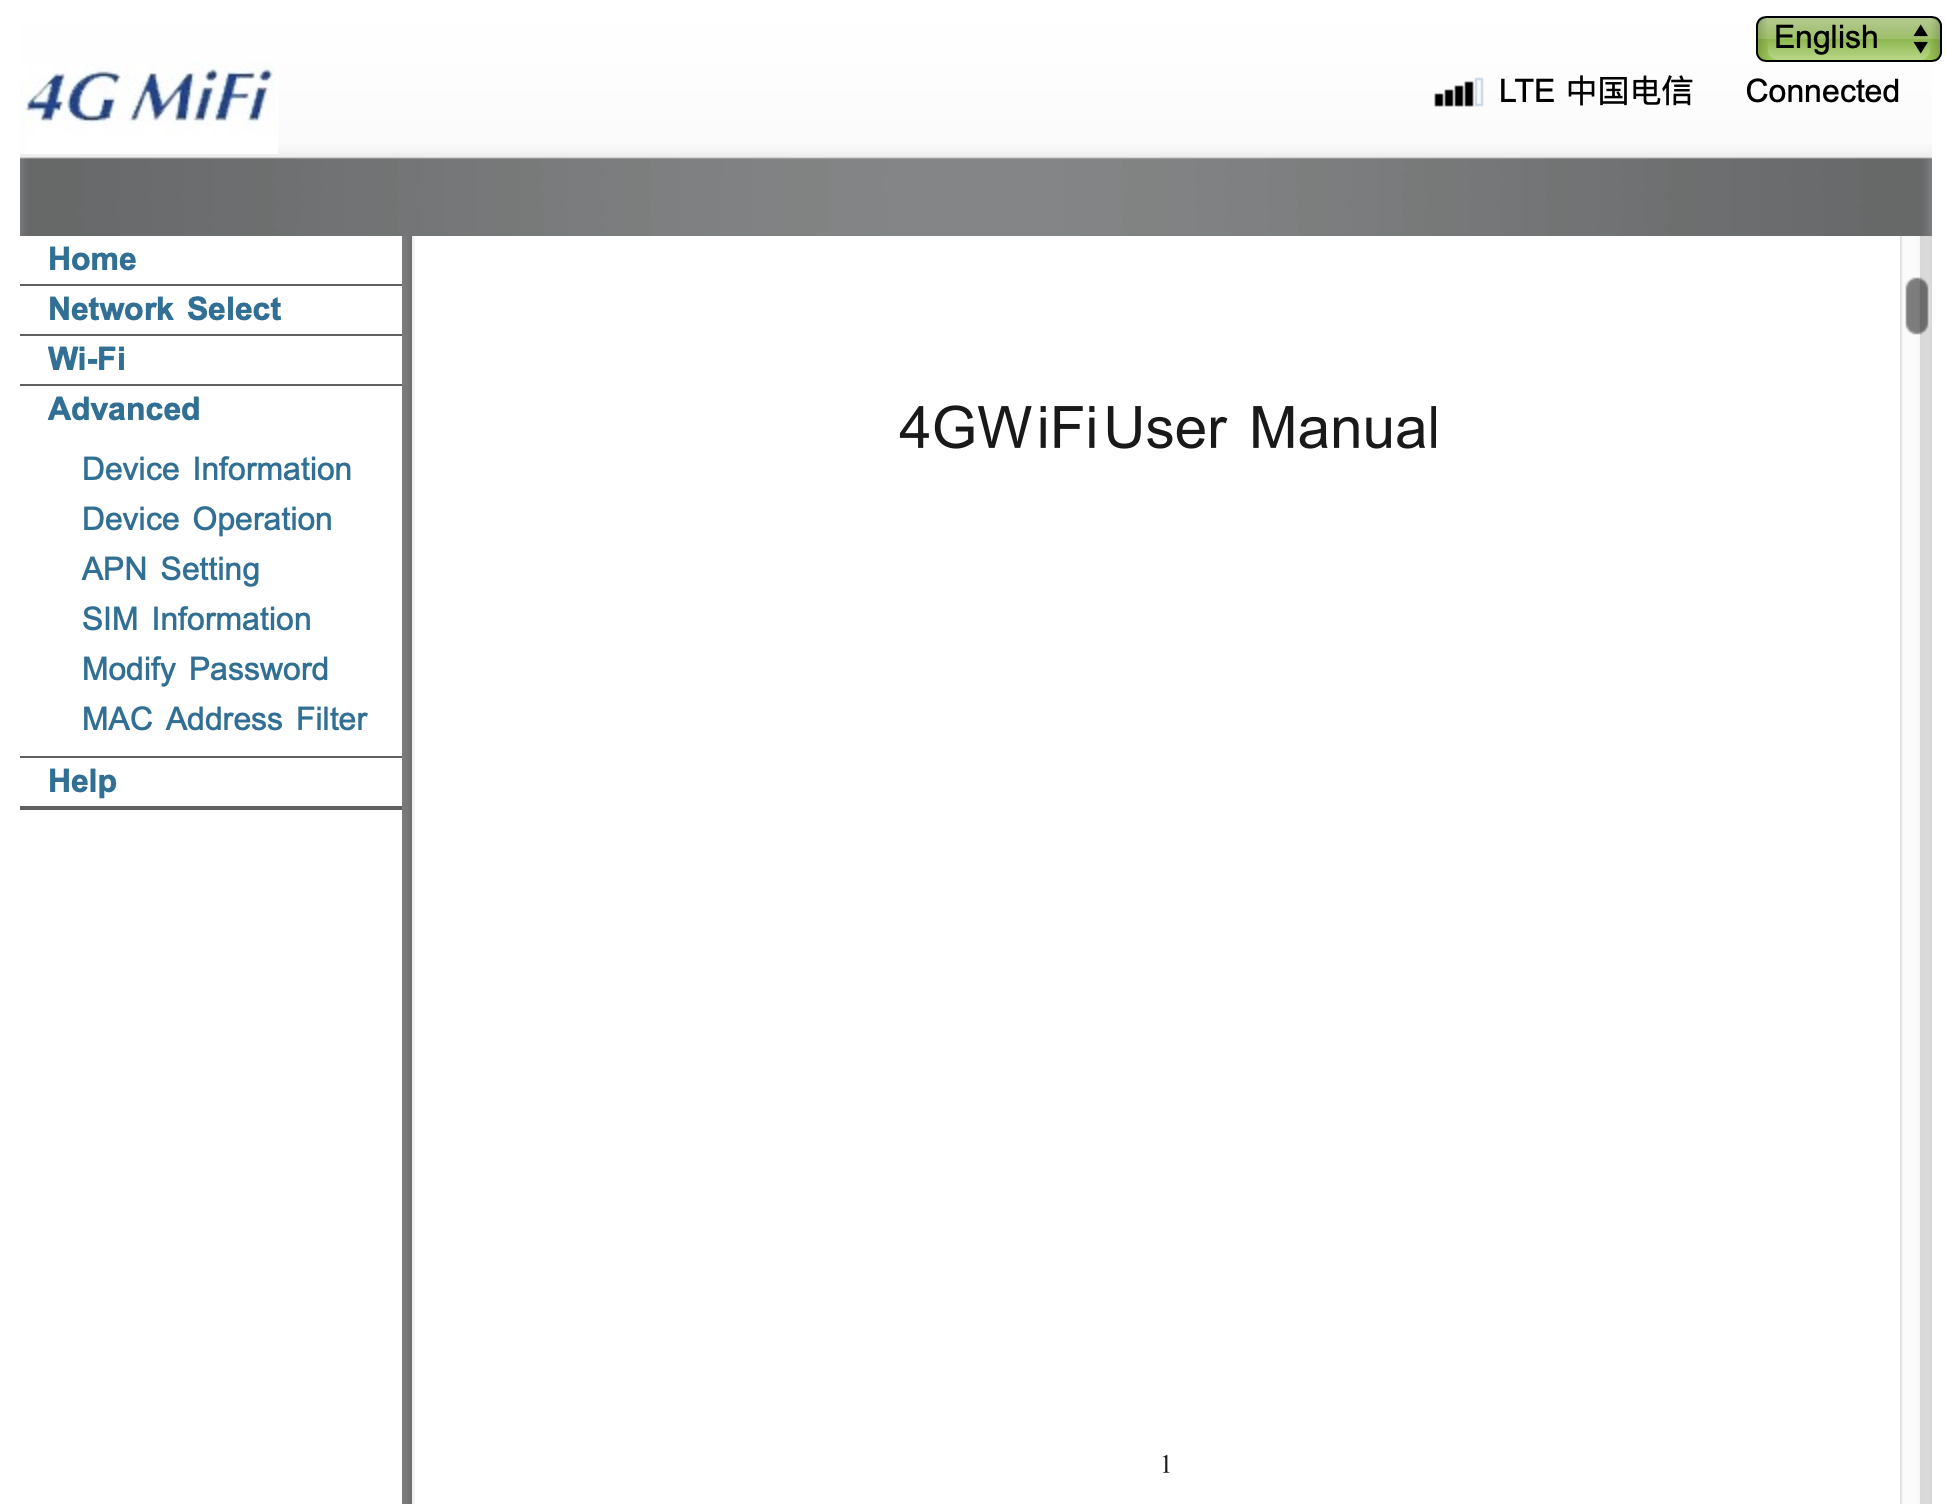The image size is (1946, 1504).
Task: Click the page number 1 footer
Action: pos(1165,1464)
